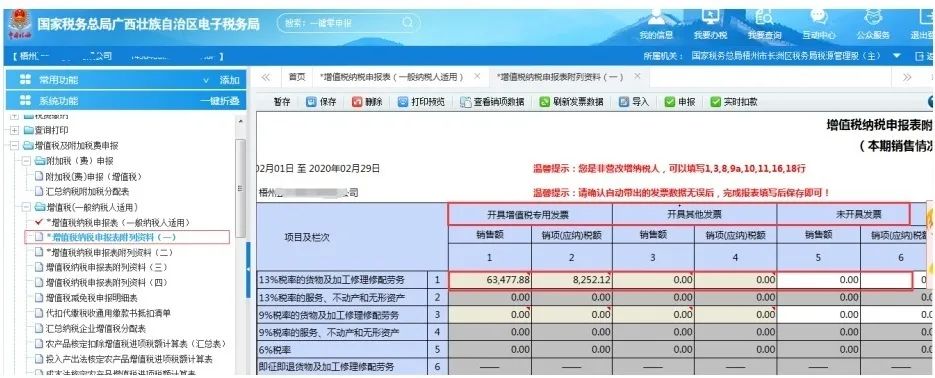The image size is (935, 378).
Task: Click the green 刷新发票数据 icon
Action: pos(544,102)
